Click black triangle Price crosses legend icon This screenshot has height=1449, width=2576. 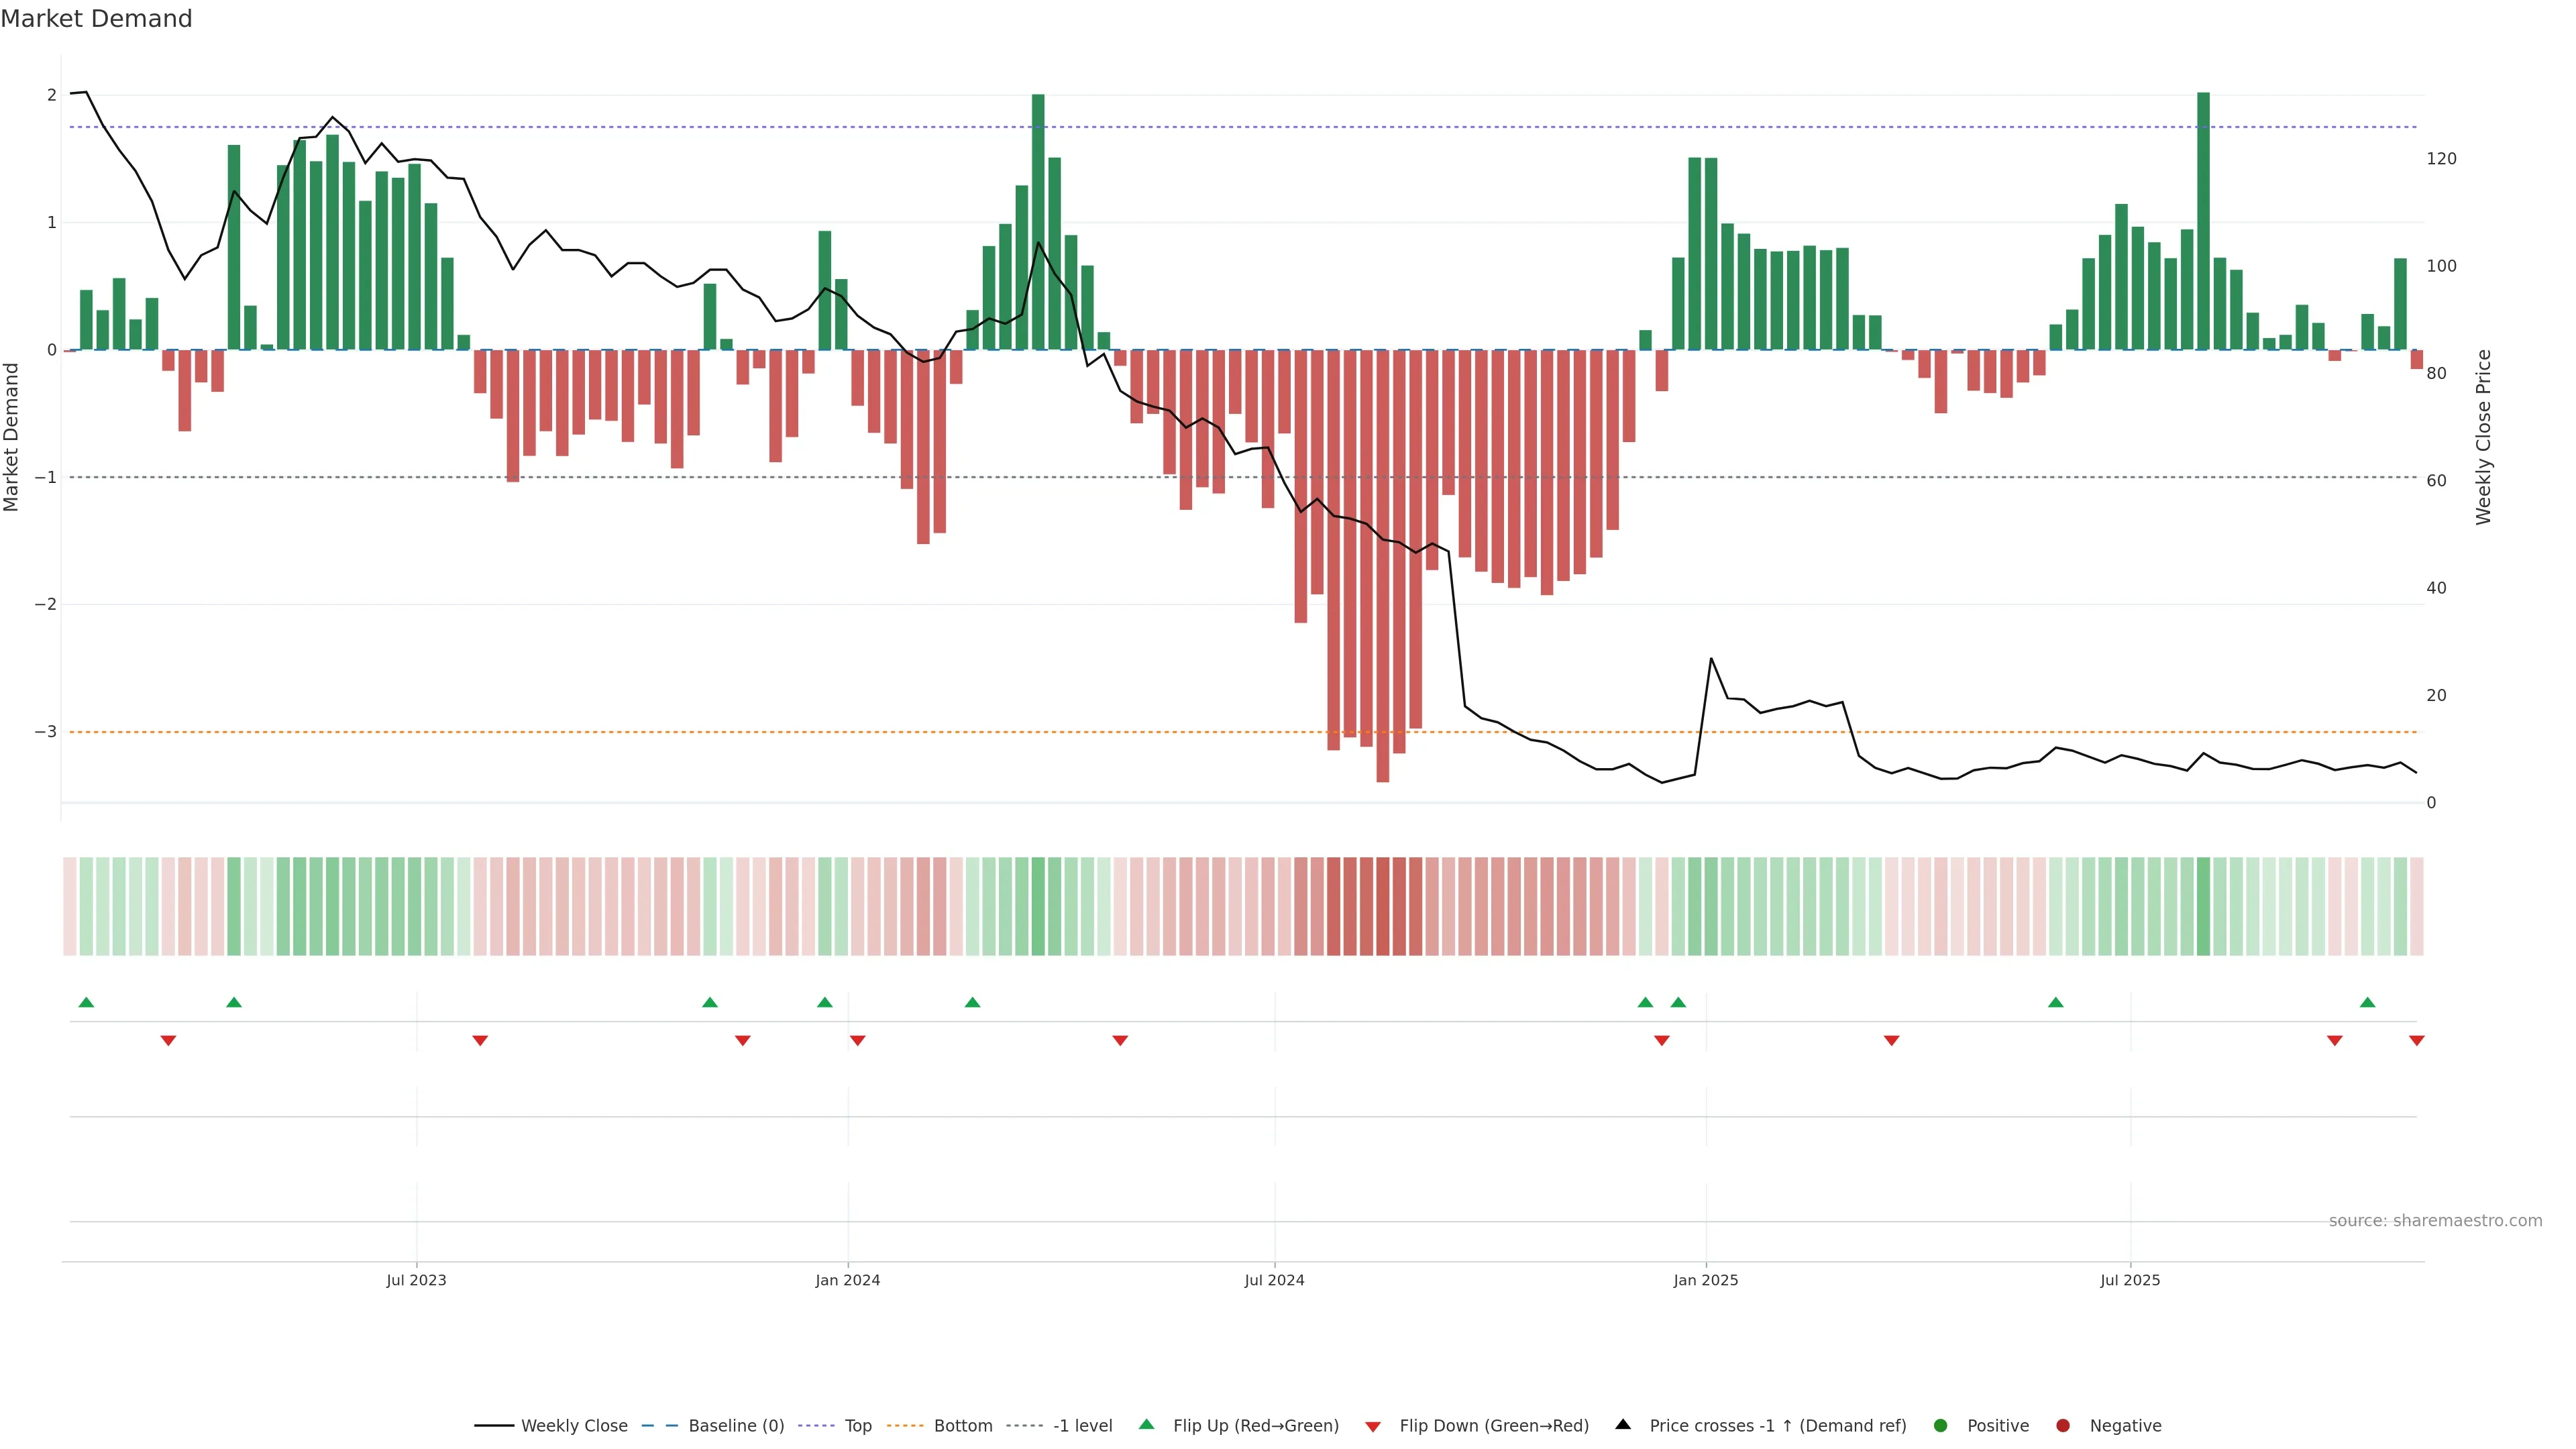point(1623,1425)
